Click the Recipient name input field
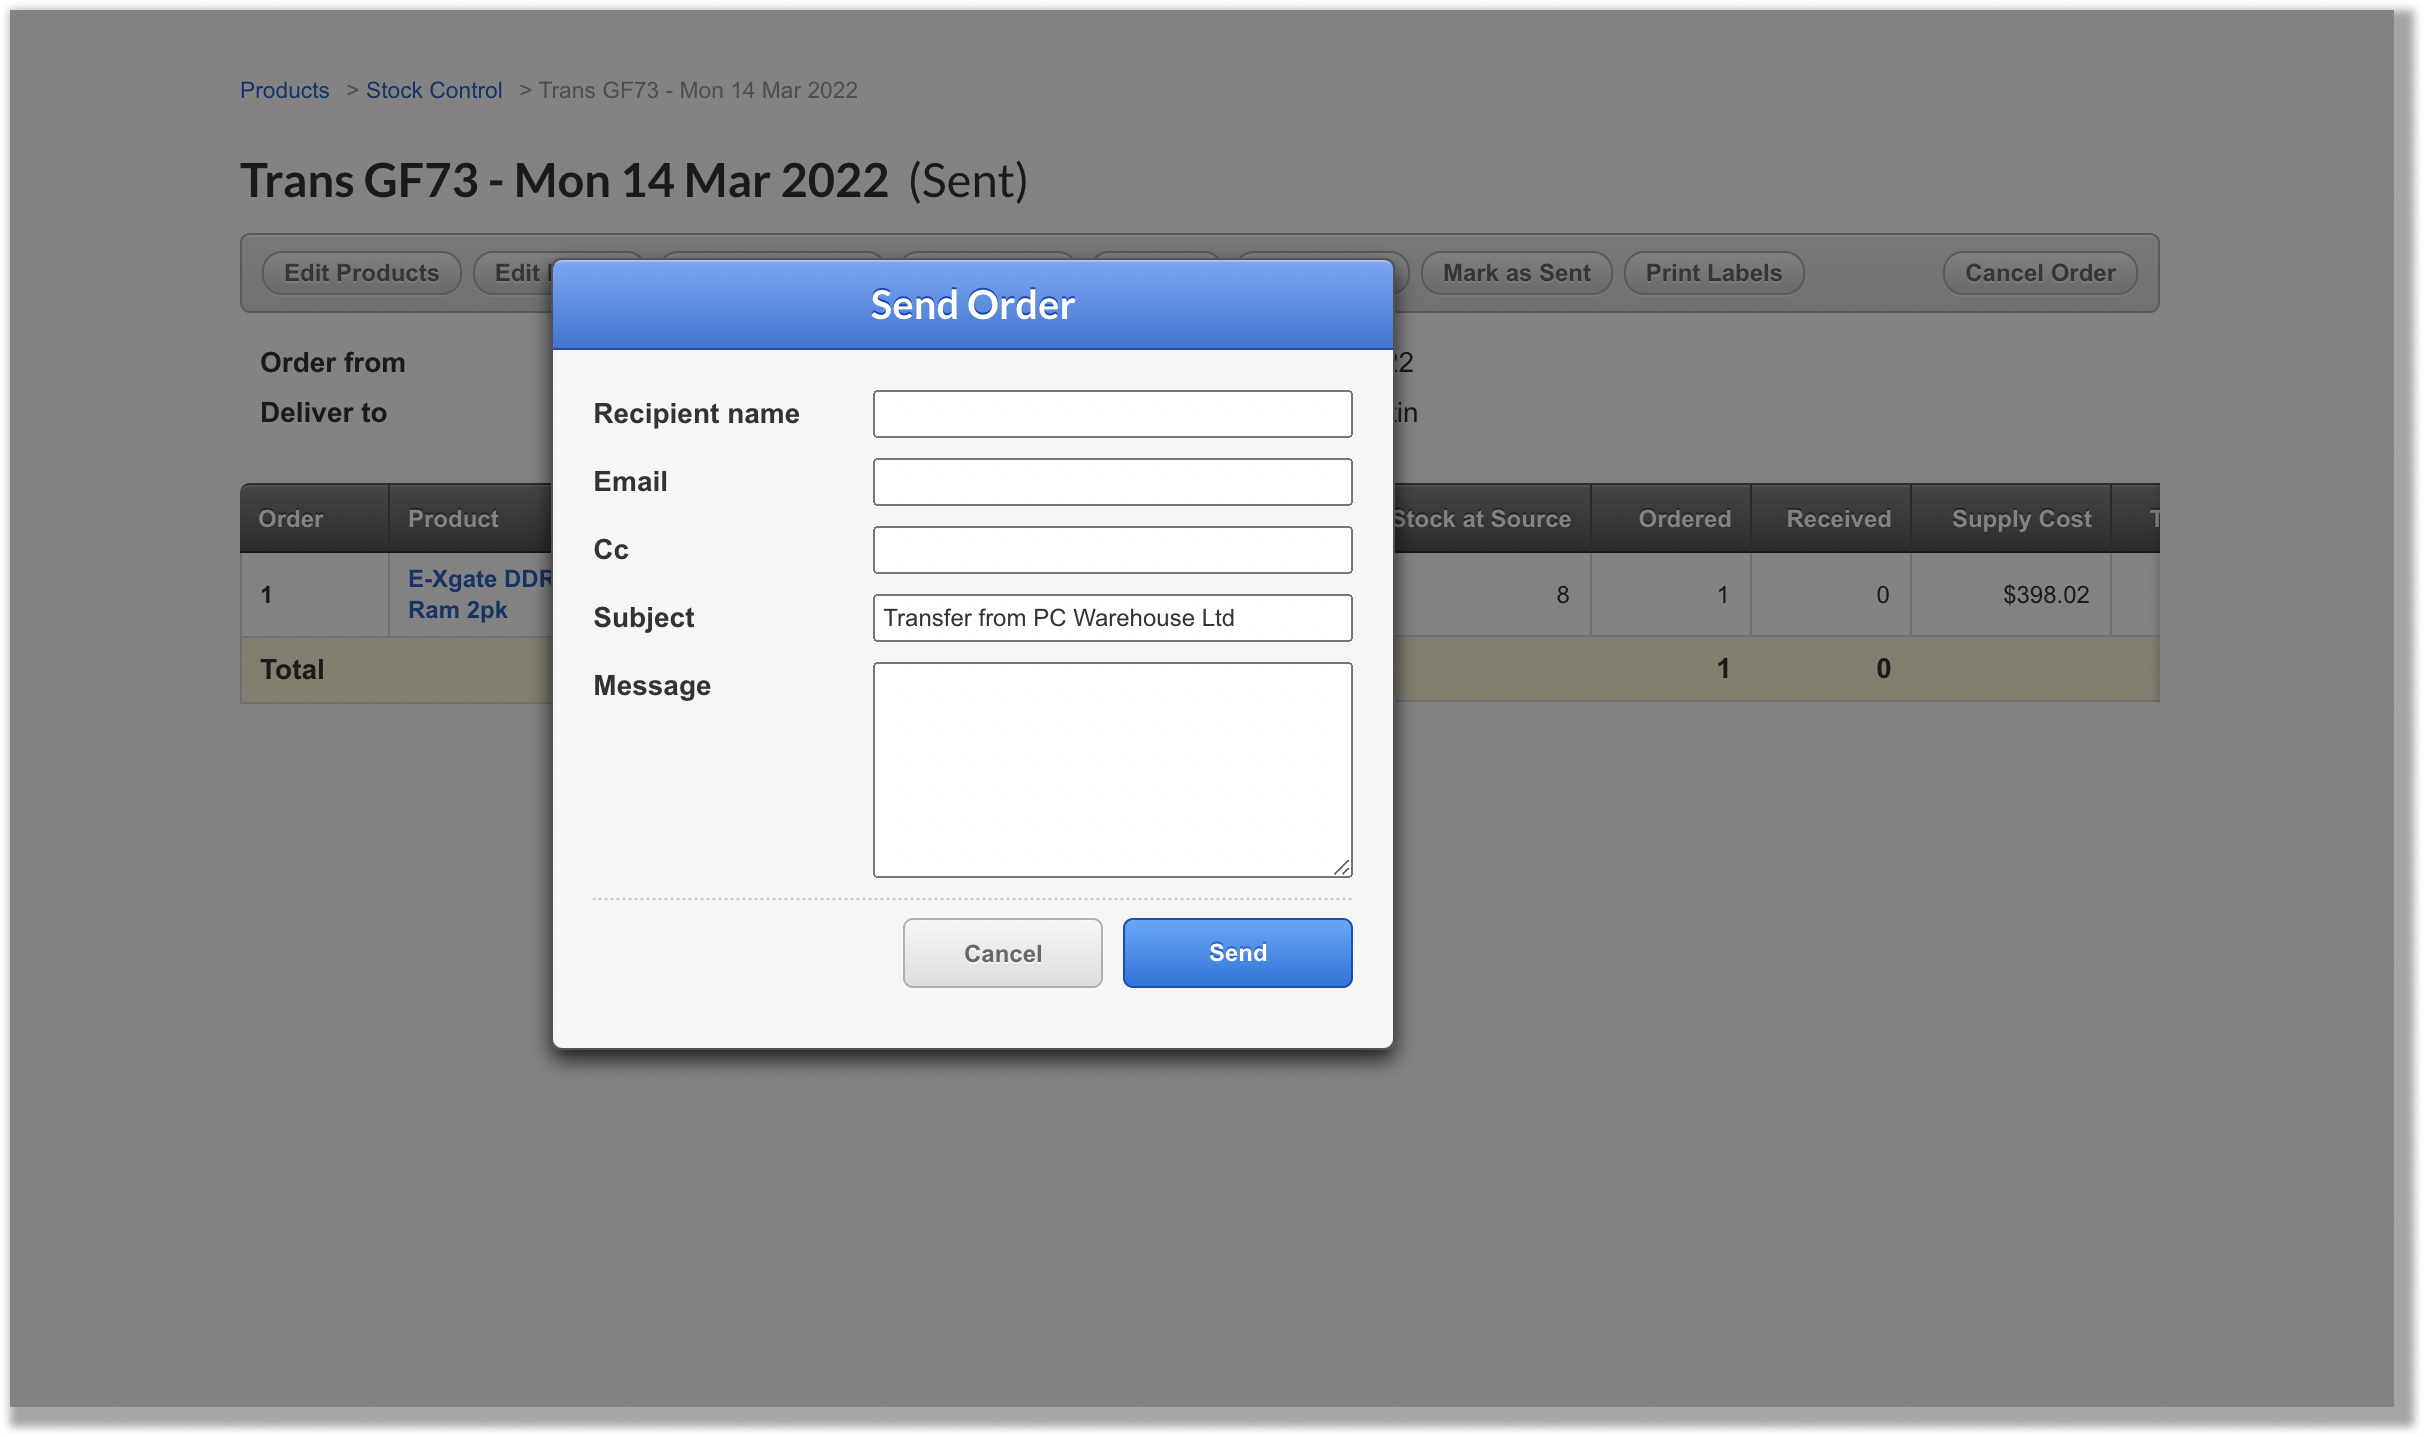 pos(1112,414)
